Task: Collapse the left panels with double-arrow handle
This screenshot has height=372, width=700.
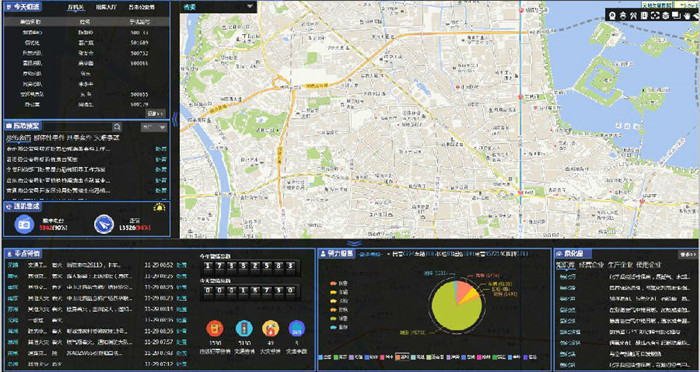Action: coord(175,120)
